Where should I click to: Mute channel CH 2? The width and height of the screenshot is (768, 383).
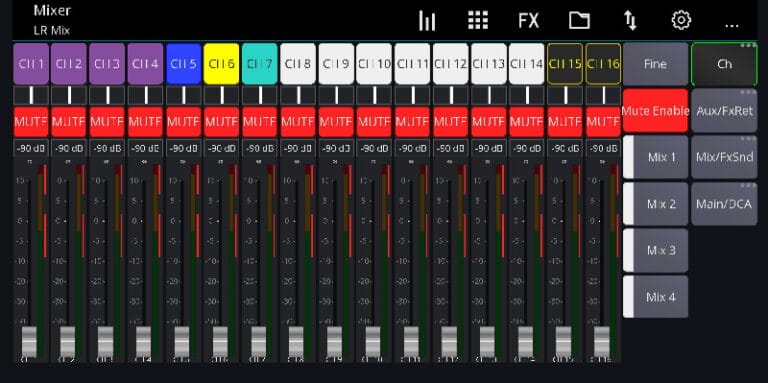[69, 121]
